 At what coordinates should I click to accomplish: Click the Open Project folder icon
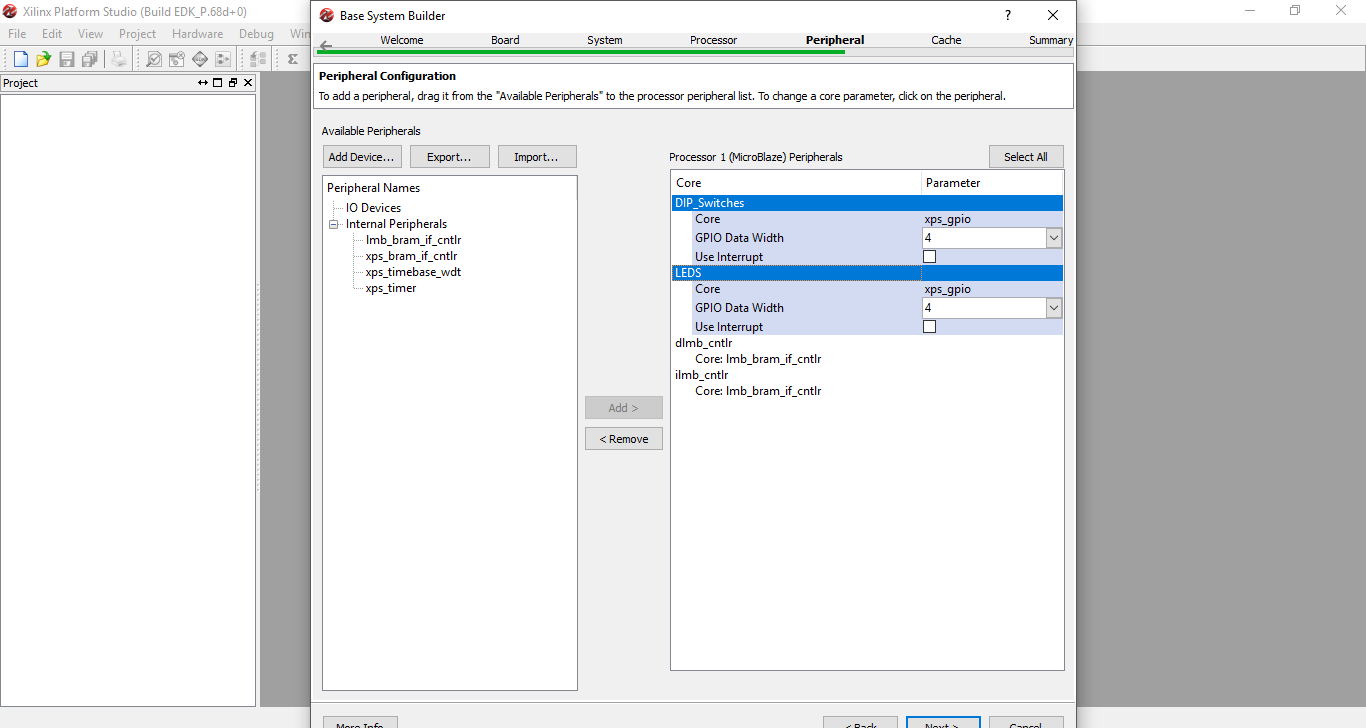pos(43,59)
